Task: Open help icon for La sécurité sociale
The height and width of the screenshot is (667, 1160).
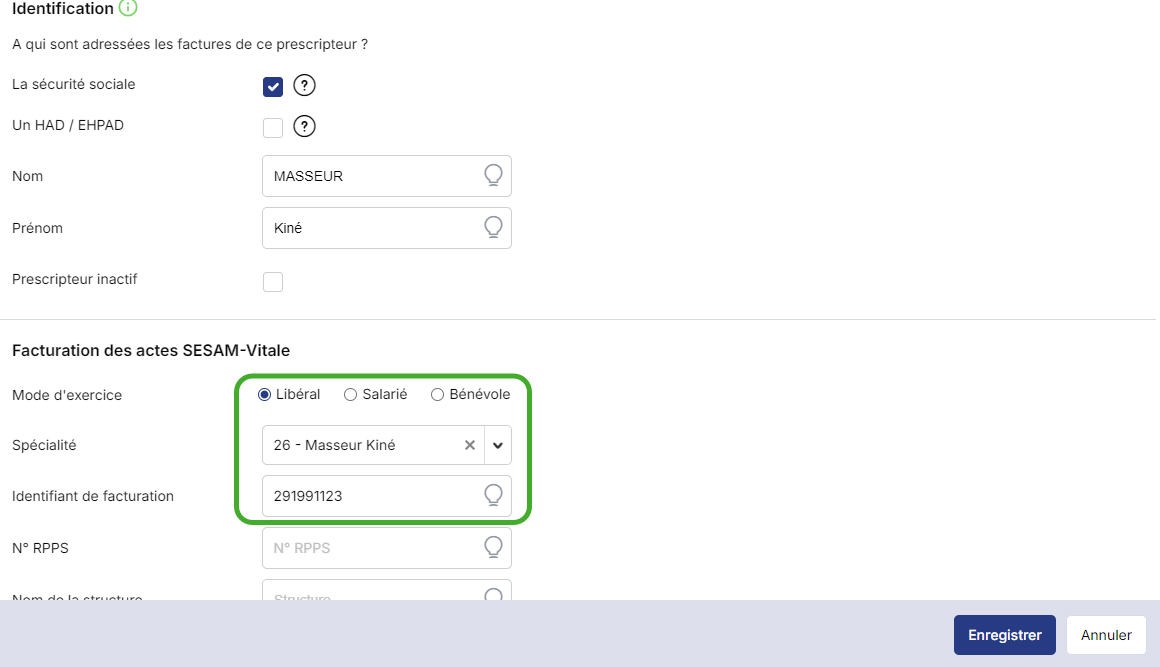Action: 304,85
